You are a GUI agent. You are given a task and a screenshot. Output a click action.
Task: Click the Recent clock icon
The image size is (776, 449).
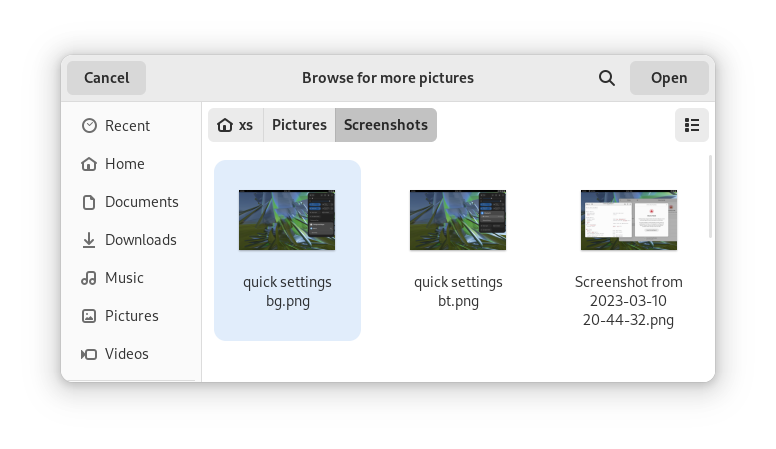89,126
